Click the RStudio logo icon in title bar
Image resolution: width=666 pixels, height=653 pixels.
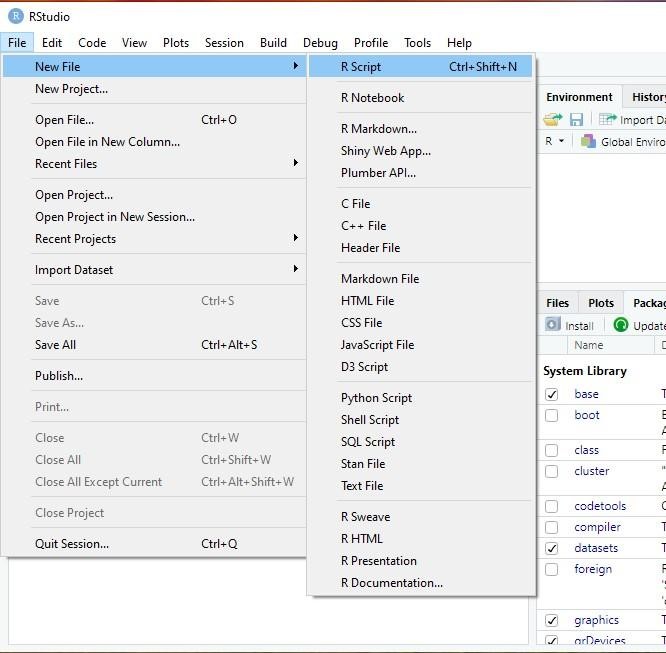(x=16, y=16)
